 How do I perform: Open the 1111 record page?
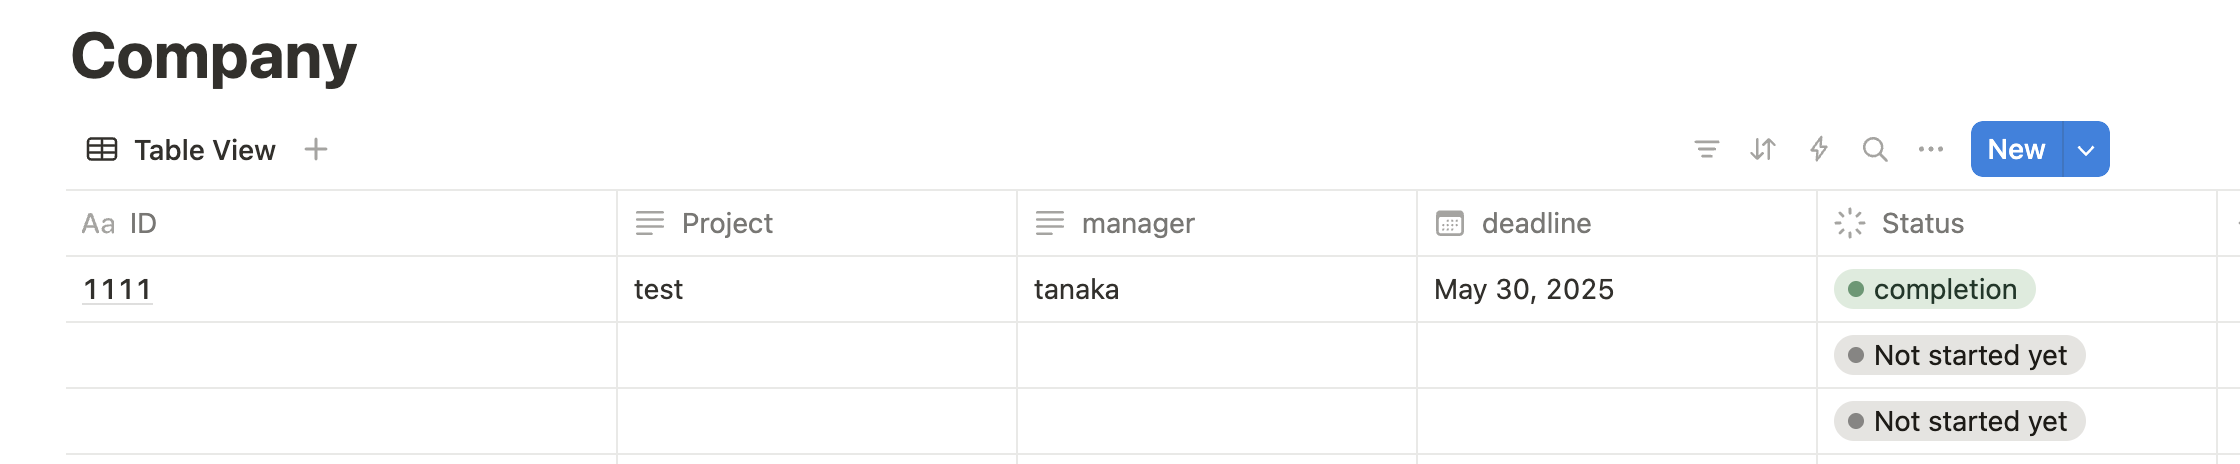tap(117, 289)
